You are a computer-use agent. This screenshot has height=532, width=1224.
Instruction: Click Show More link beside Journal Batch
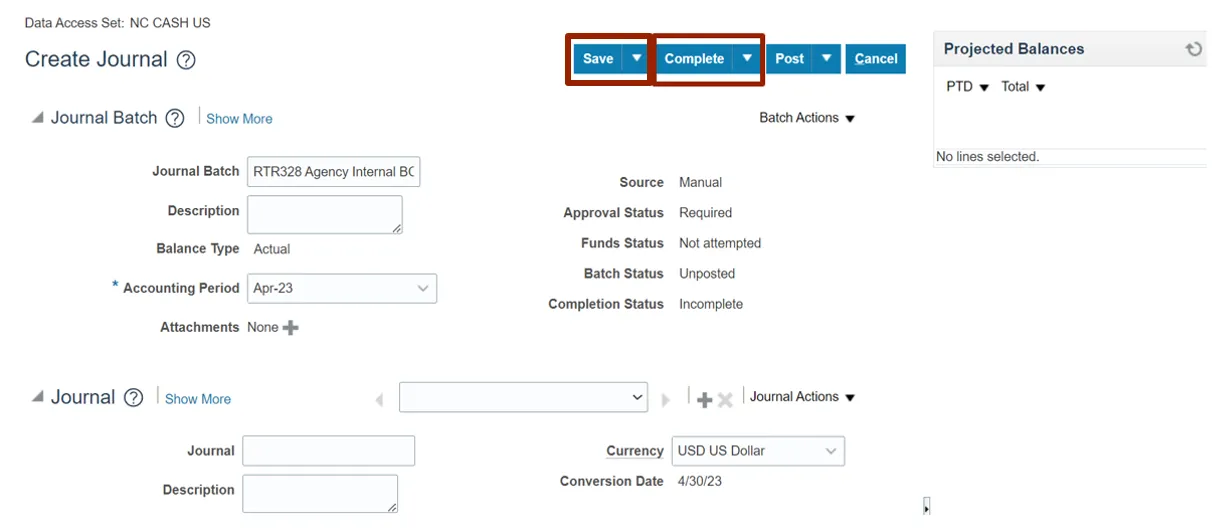coord(239,119)
